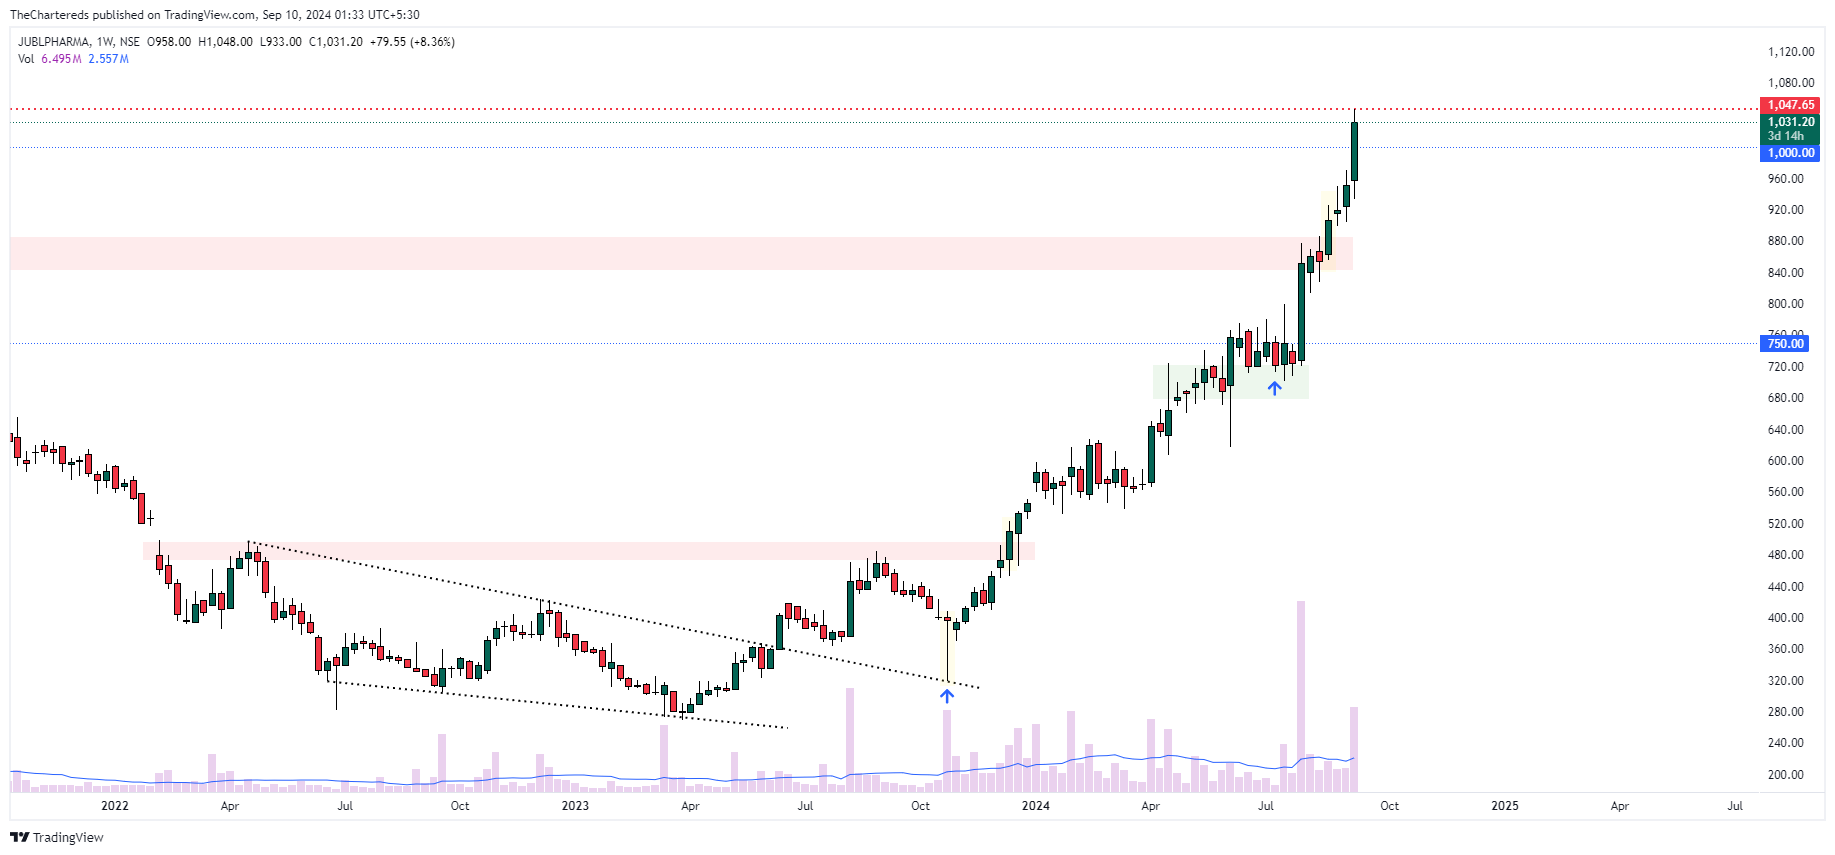Click the published-by header text TheChartereds
The image size is (1835, 855).
point(50,15)
